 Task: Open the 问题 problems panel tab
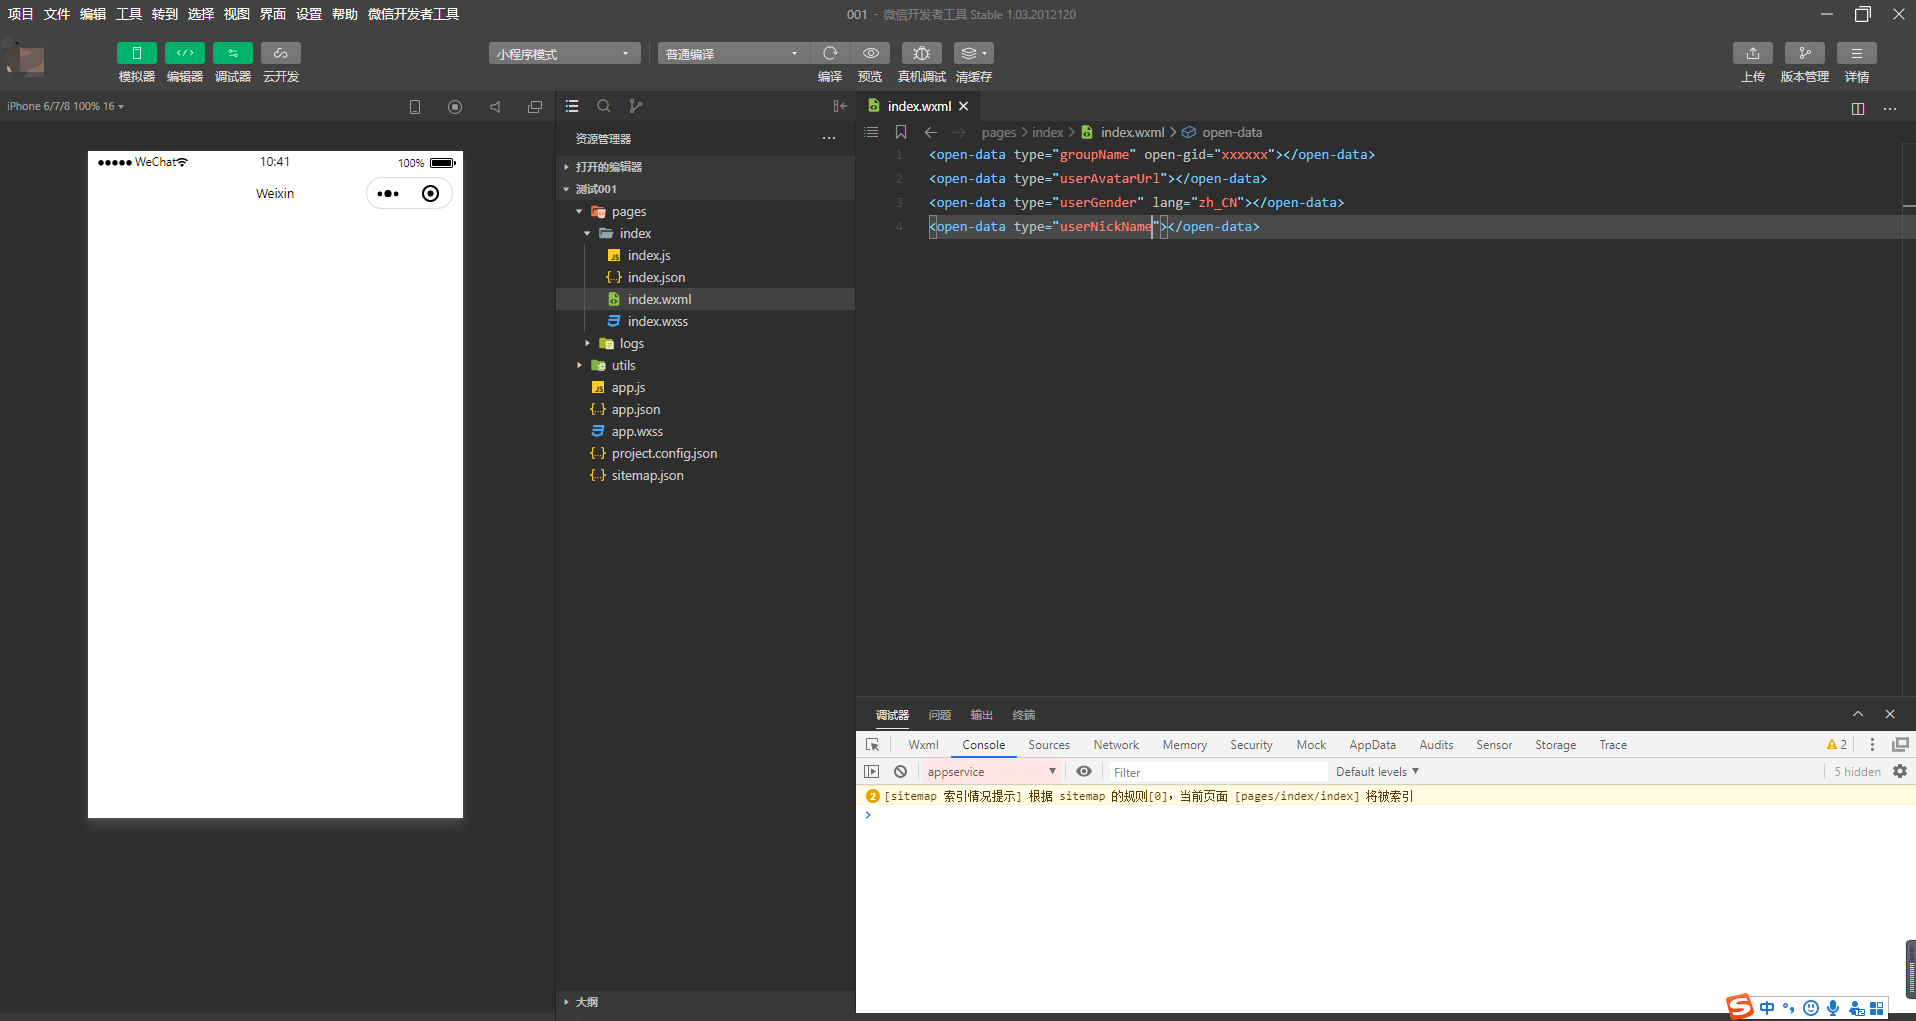click(x=939, y=715)
